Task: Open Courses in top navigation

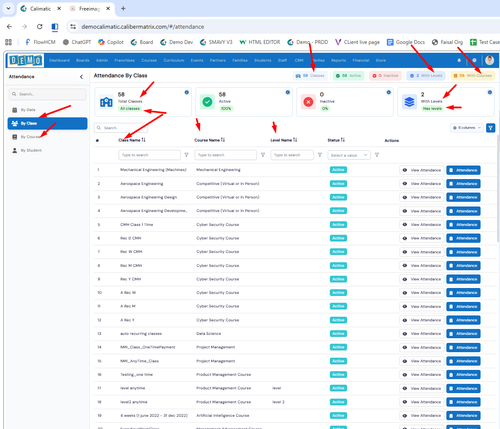Action: [149, 60]
